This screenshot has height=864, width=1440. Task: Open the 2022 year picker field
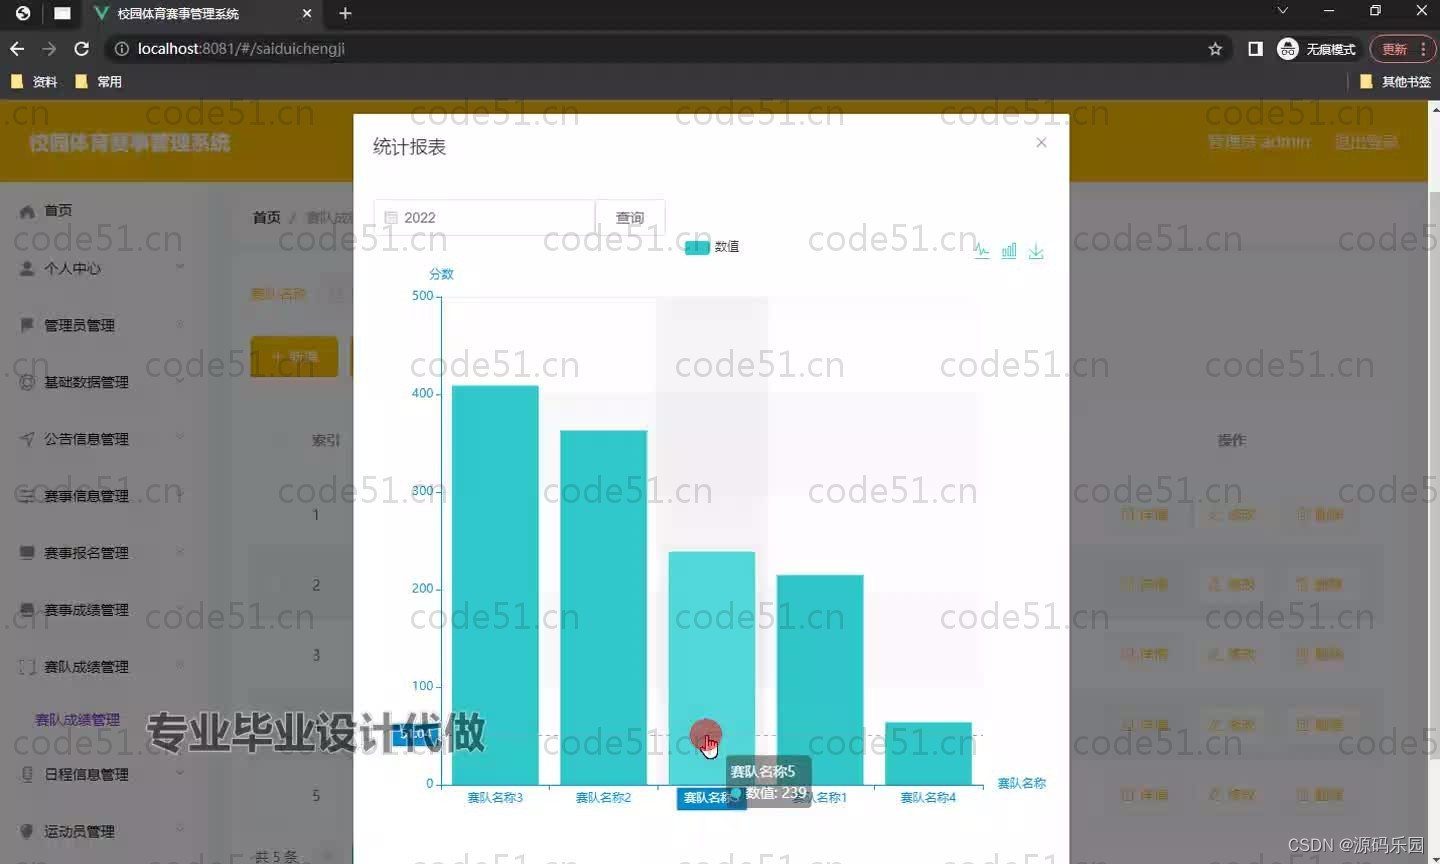(484, 218)
